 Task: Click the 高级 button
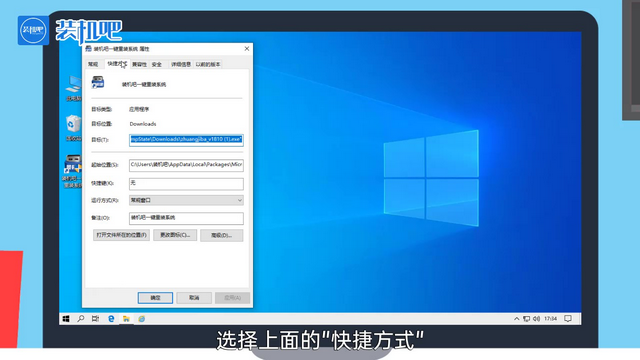pyautogui.click(x=222, y=236)
